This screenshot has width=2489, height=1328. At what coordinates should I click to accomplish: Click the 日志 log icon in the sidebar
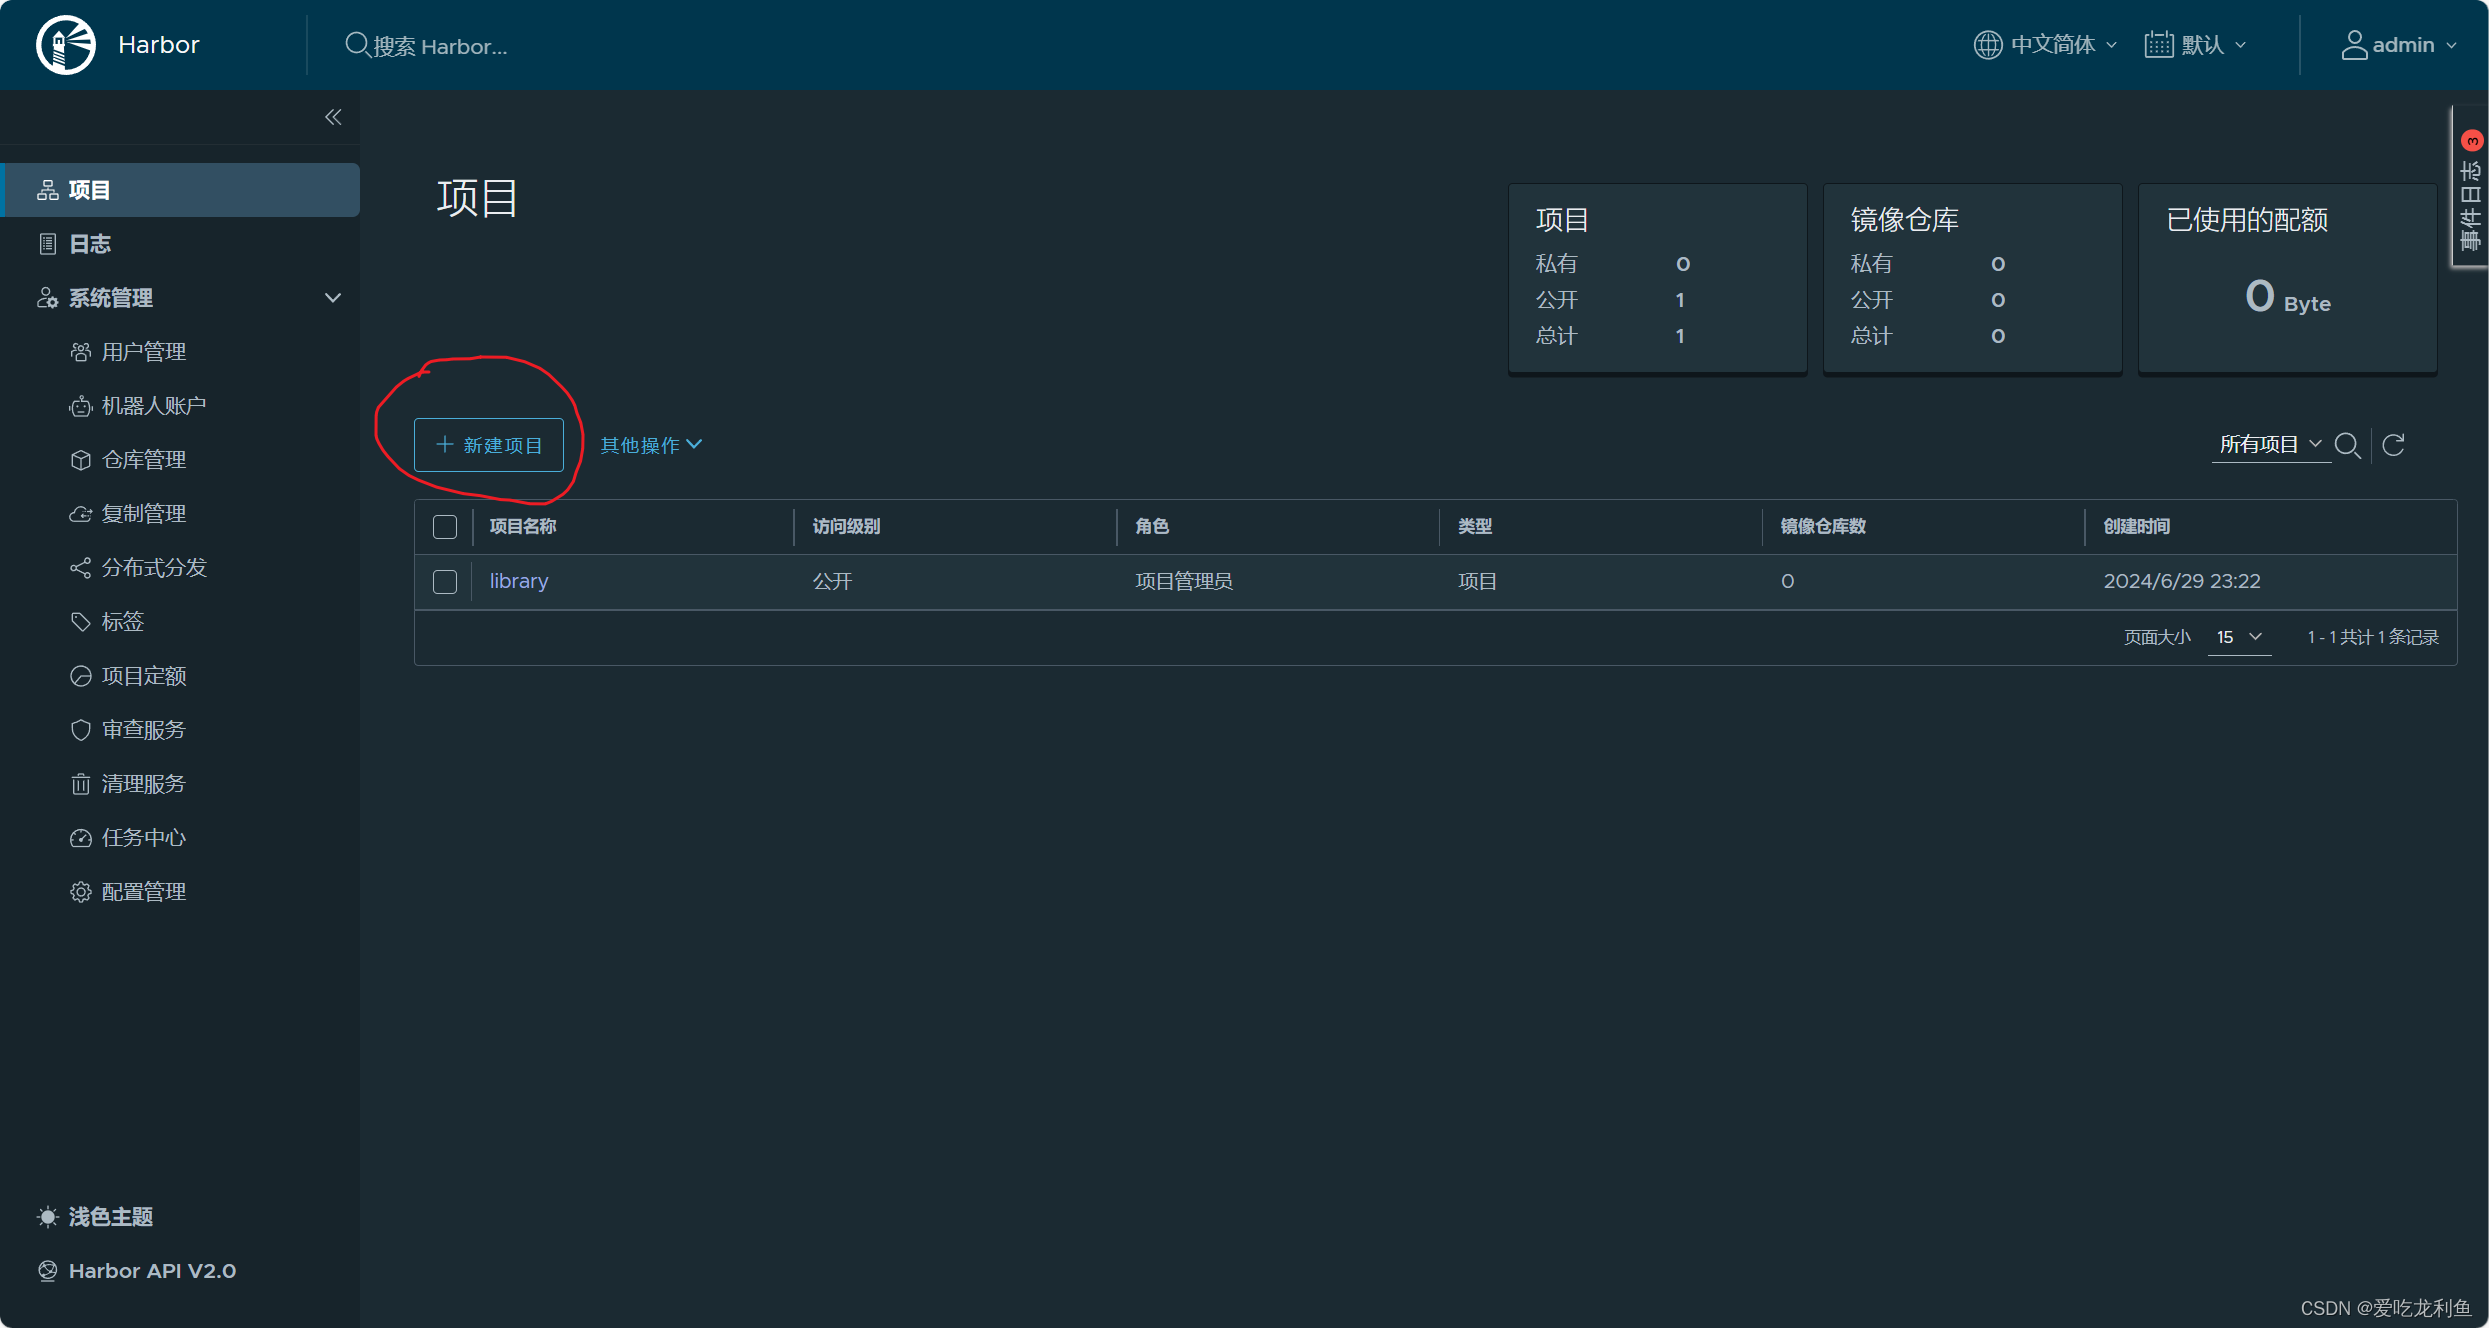(47, 244)
